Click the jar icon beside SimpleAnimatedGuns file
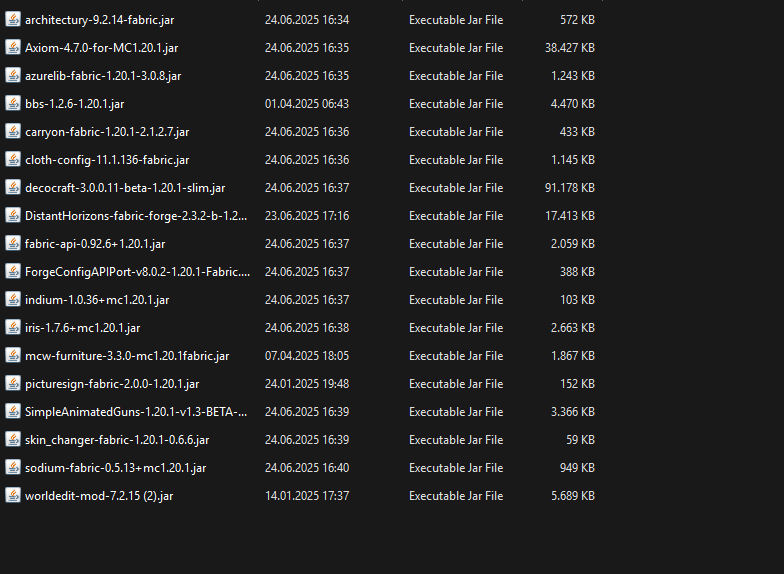The image size is (784, 574). click(x=13, y=412)
